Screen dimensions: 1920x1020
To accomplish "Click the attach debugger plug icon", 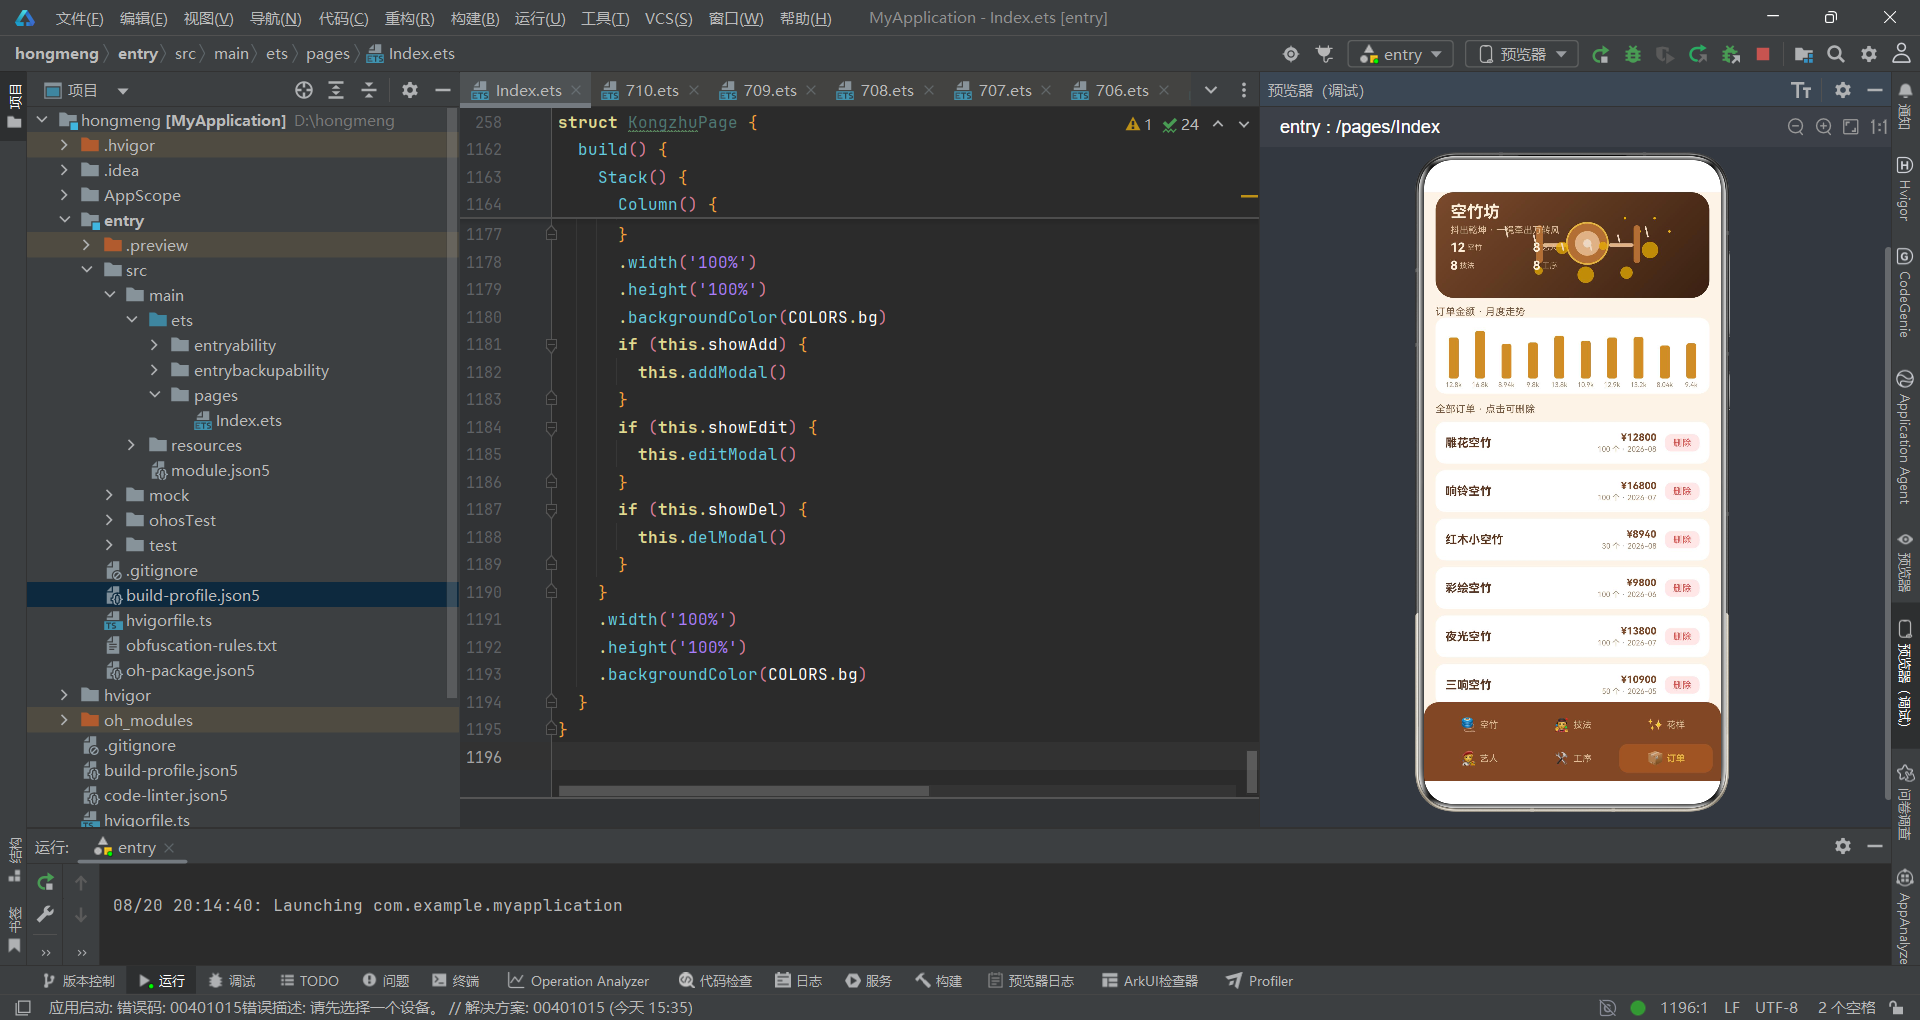I will (1325, 54).
